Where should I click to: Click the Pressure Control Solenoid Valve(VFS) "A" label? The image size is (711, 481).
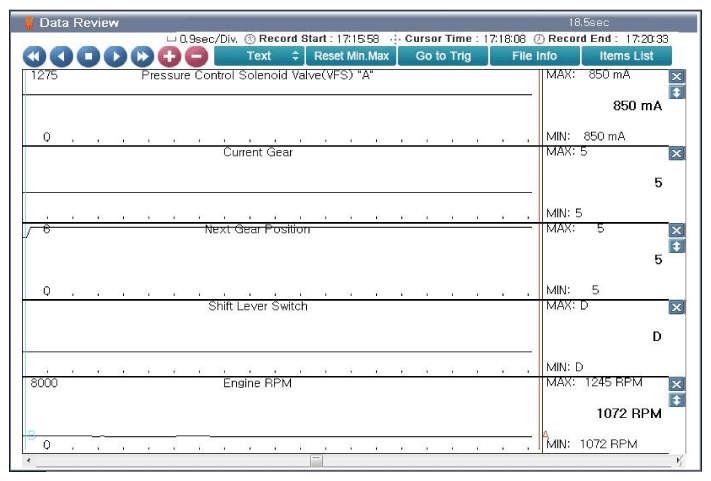[257, 75]
